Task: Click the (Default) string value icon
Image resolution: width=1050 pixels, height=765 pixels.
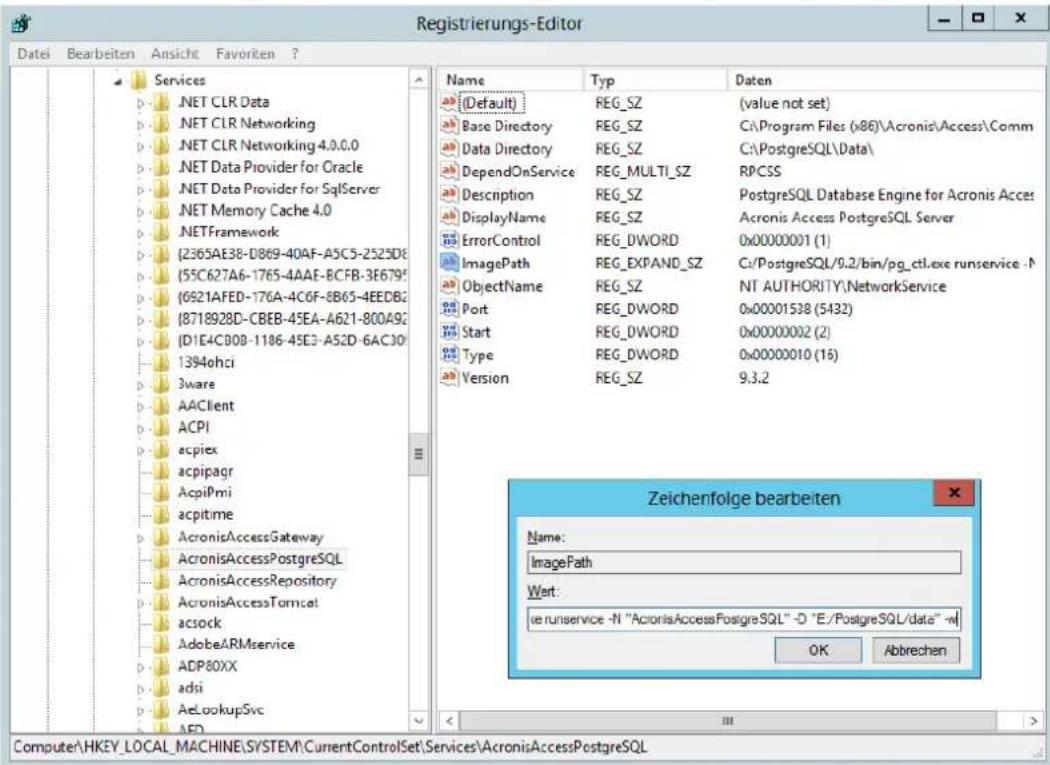Action: pyautogui.click(x=449, y=102)
